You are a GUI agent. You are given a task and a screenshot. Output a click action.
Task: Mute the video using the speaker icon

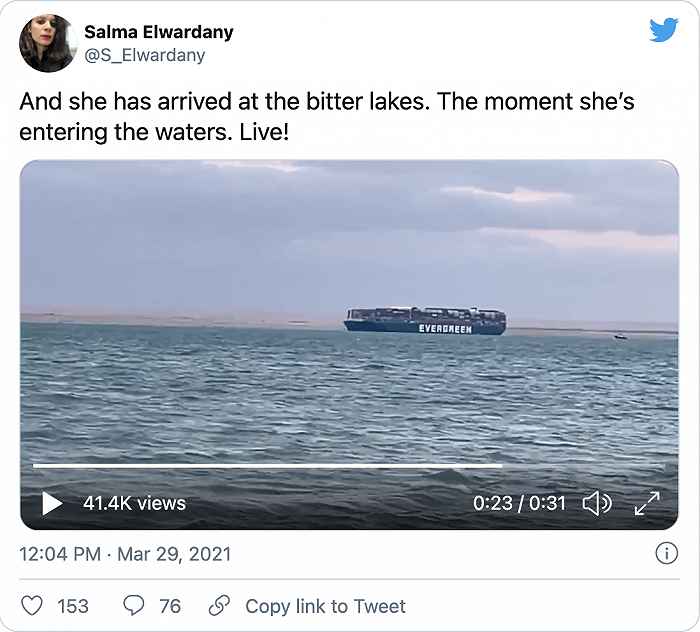point(596,503)
